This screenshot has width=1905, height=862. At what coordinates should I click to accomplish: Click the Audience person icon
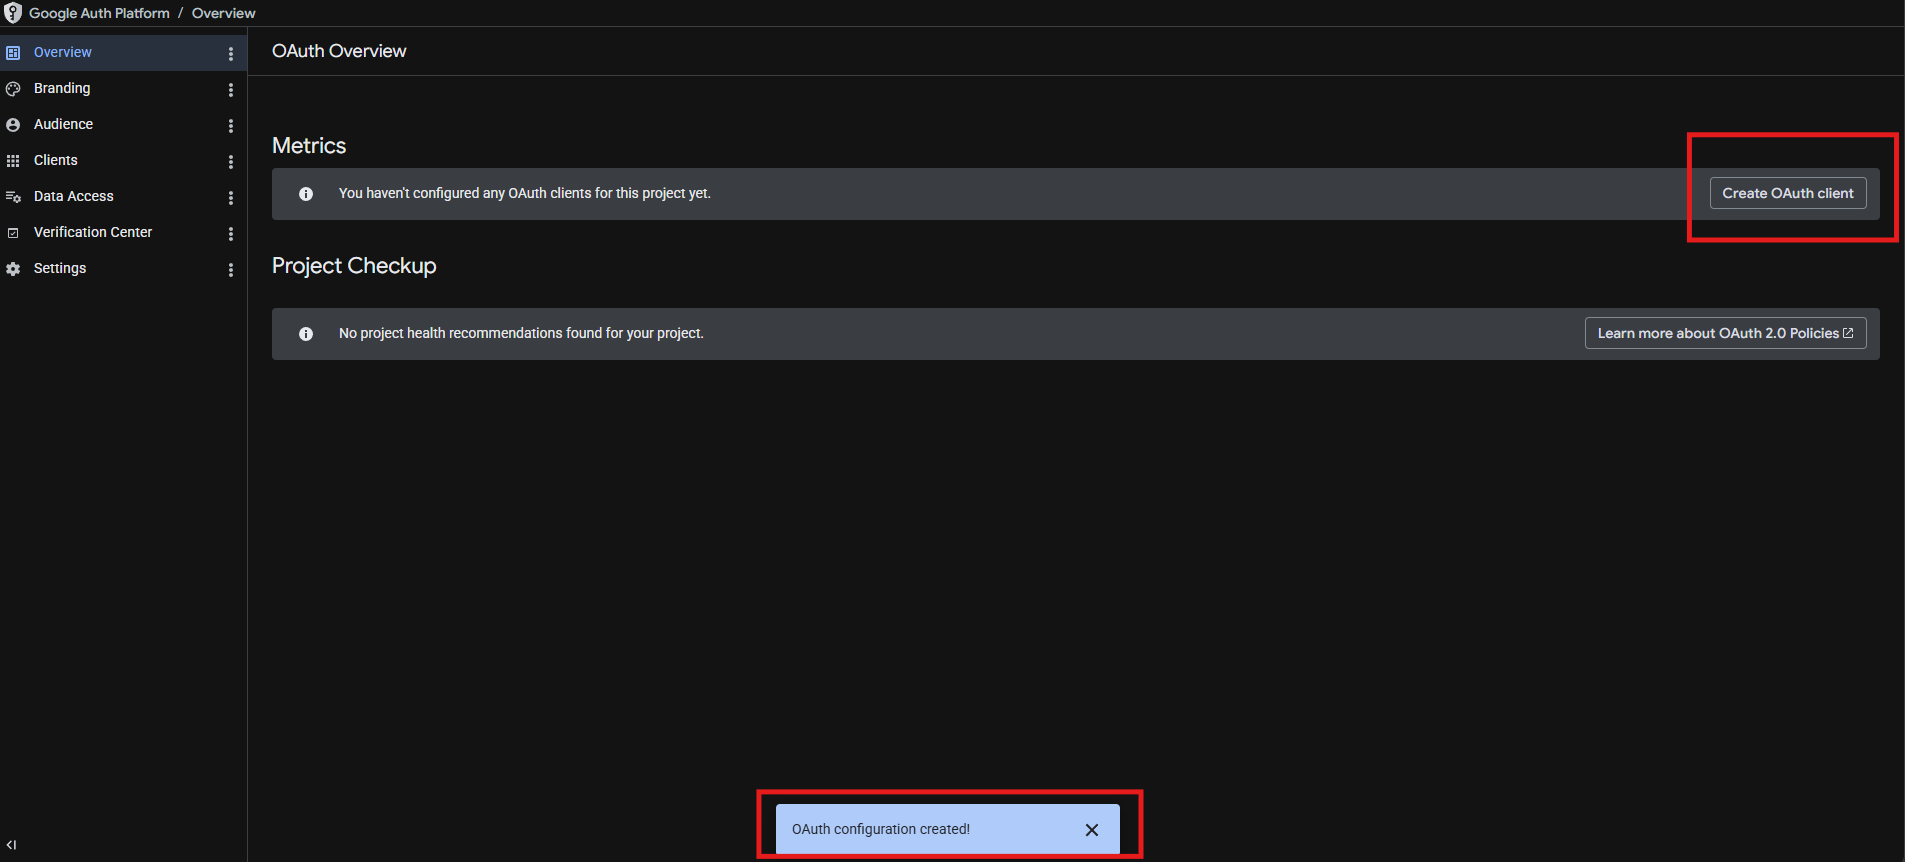(x=13, y=124)
